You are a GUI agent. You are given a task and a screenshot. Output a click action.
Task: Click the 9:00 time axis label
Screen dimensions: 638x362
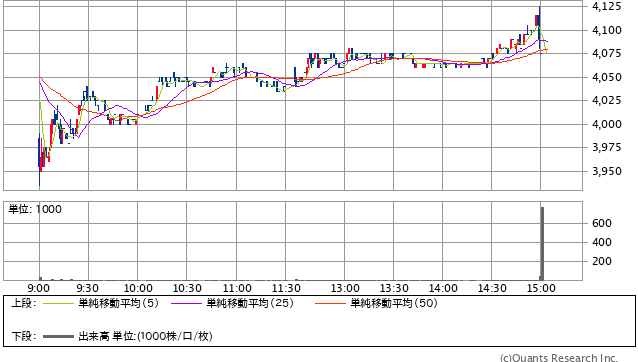tap(39, 288)
